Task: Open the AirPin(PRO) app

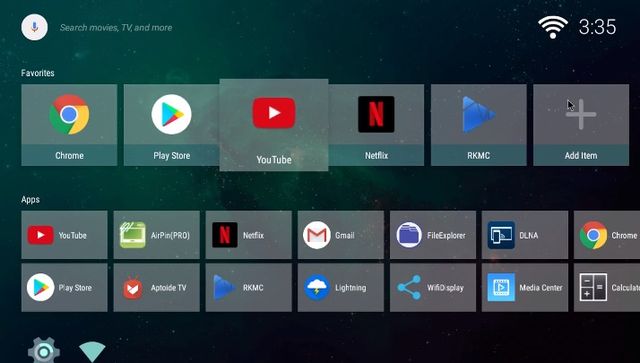Action: point(157,235)
